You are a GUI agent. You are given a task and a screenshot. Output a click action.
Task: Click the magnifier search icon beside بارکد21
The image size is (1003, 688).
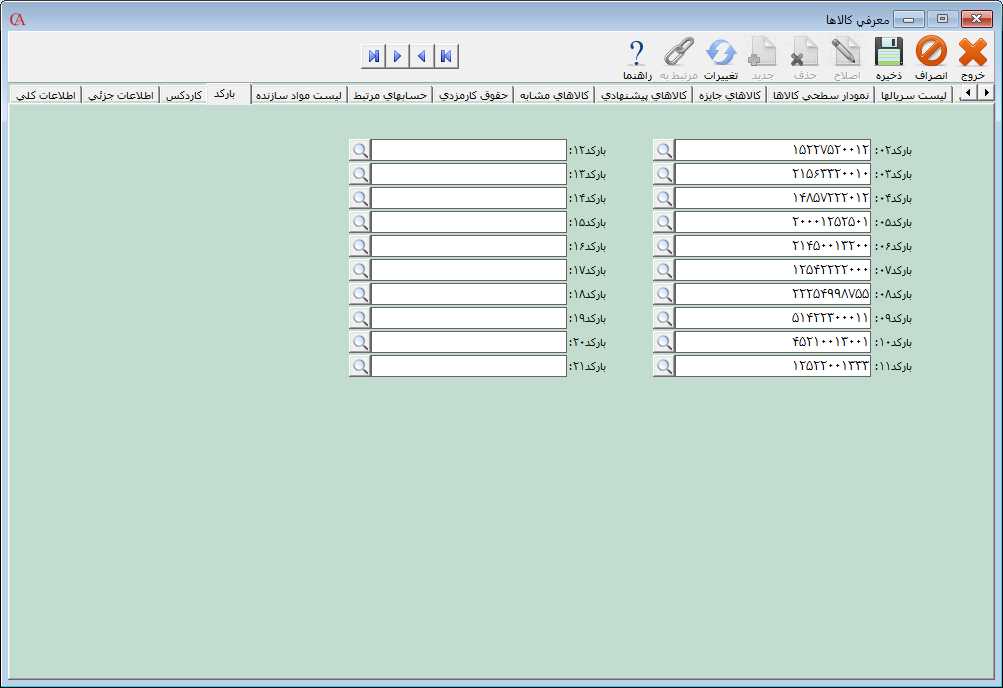click(359, 366)
